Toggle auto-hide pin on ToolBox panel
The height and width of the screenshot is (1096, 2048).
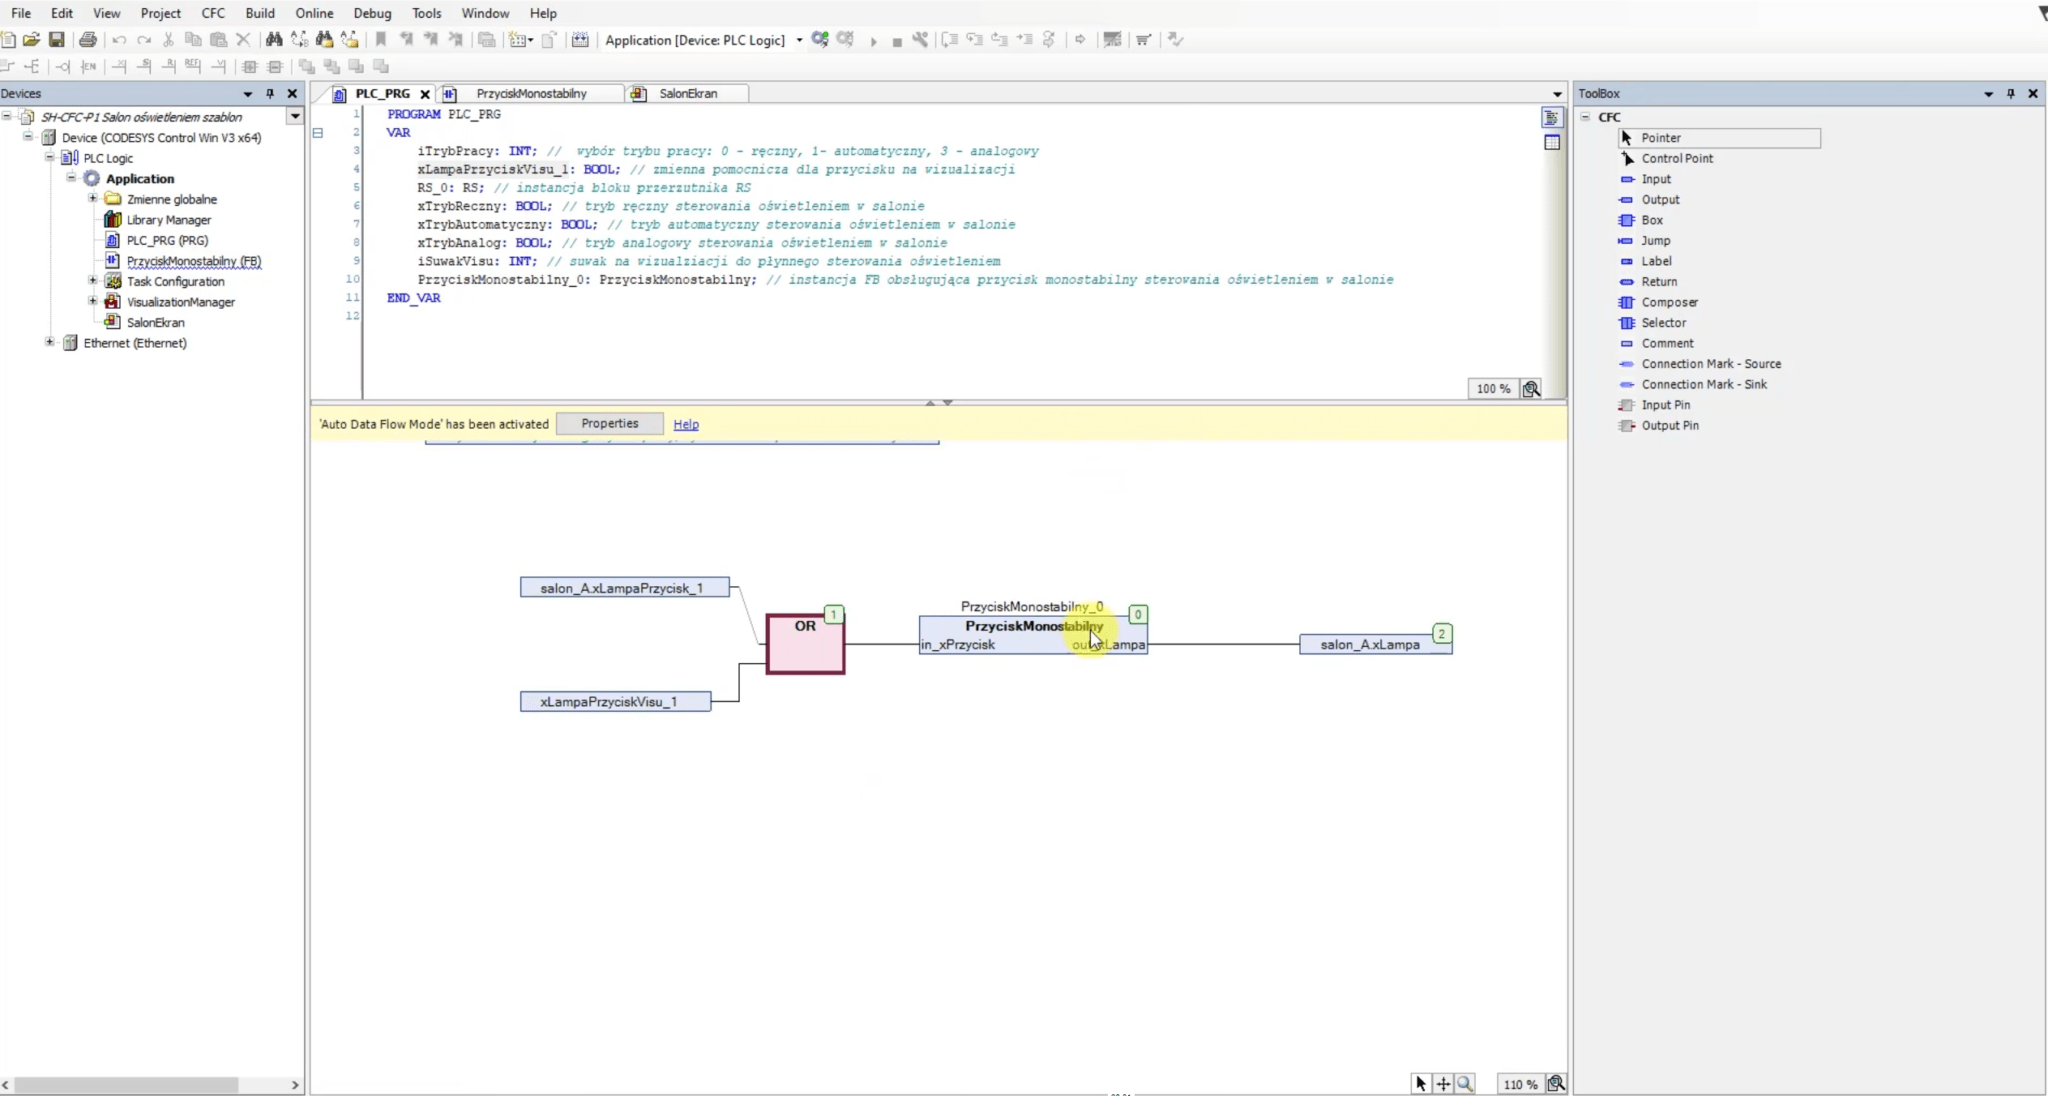tap(2011, 93)
